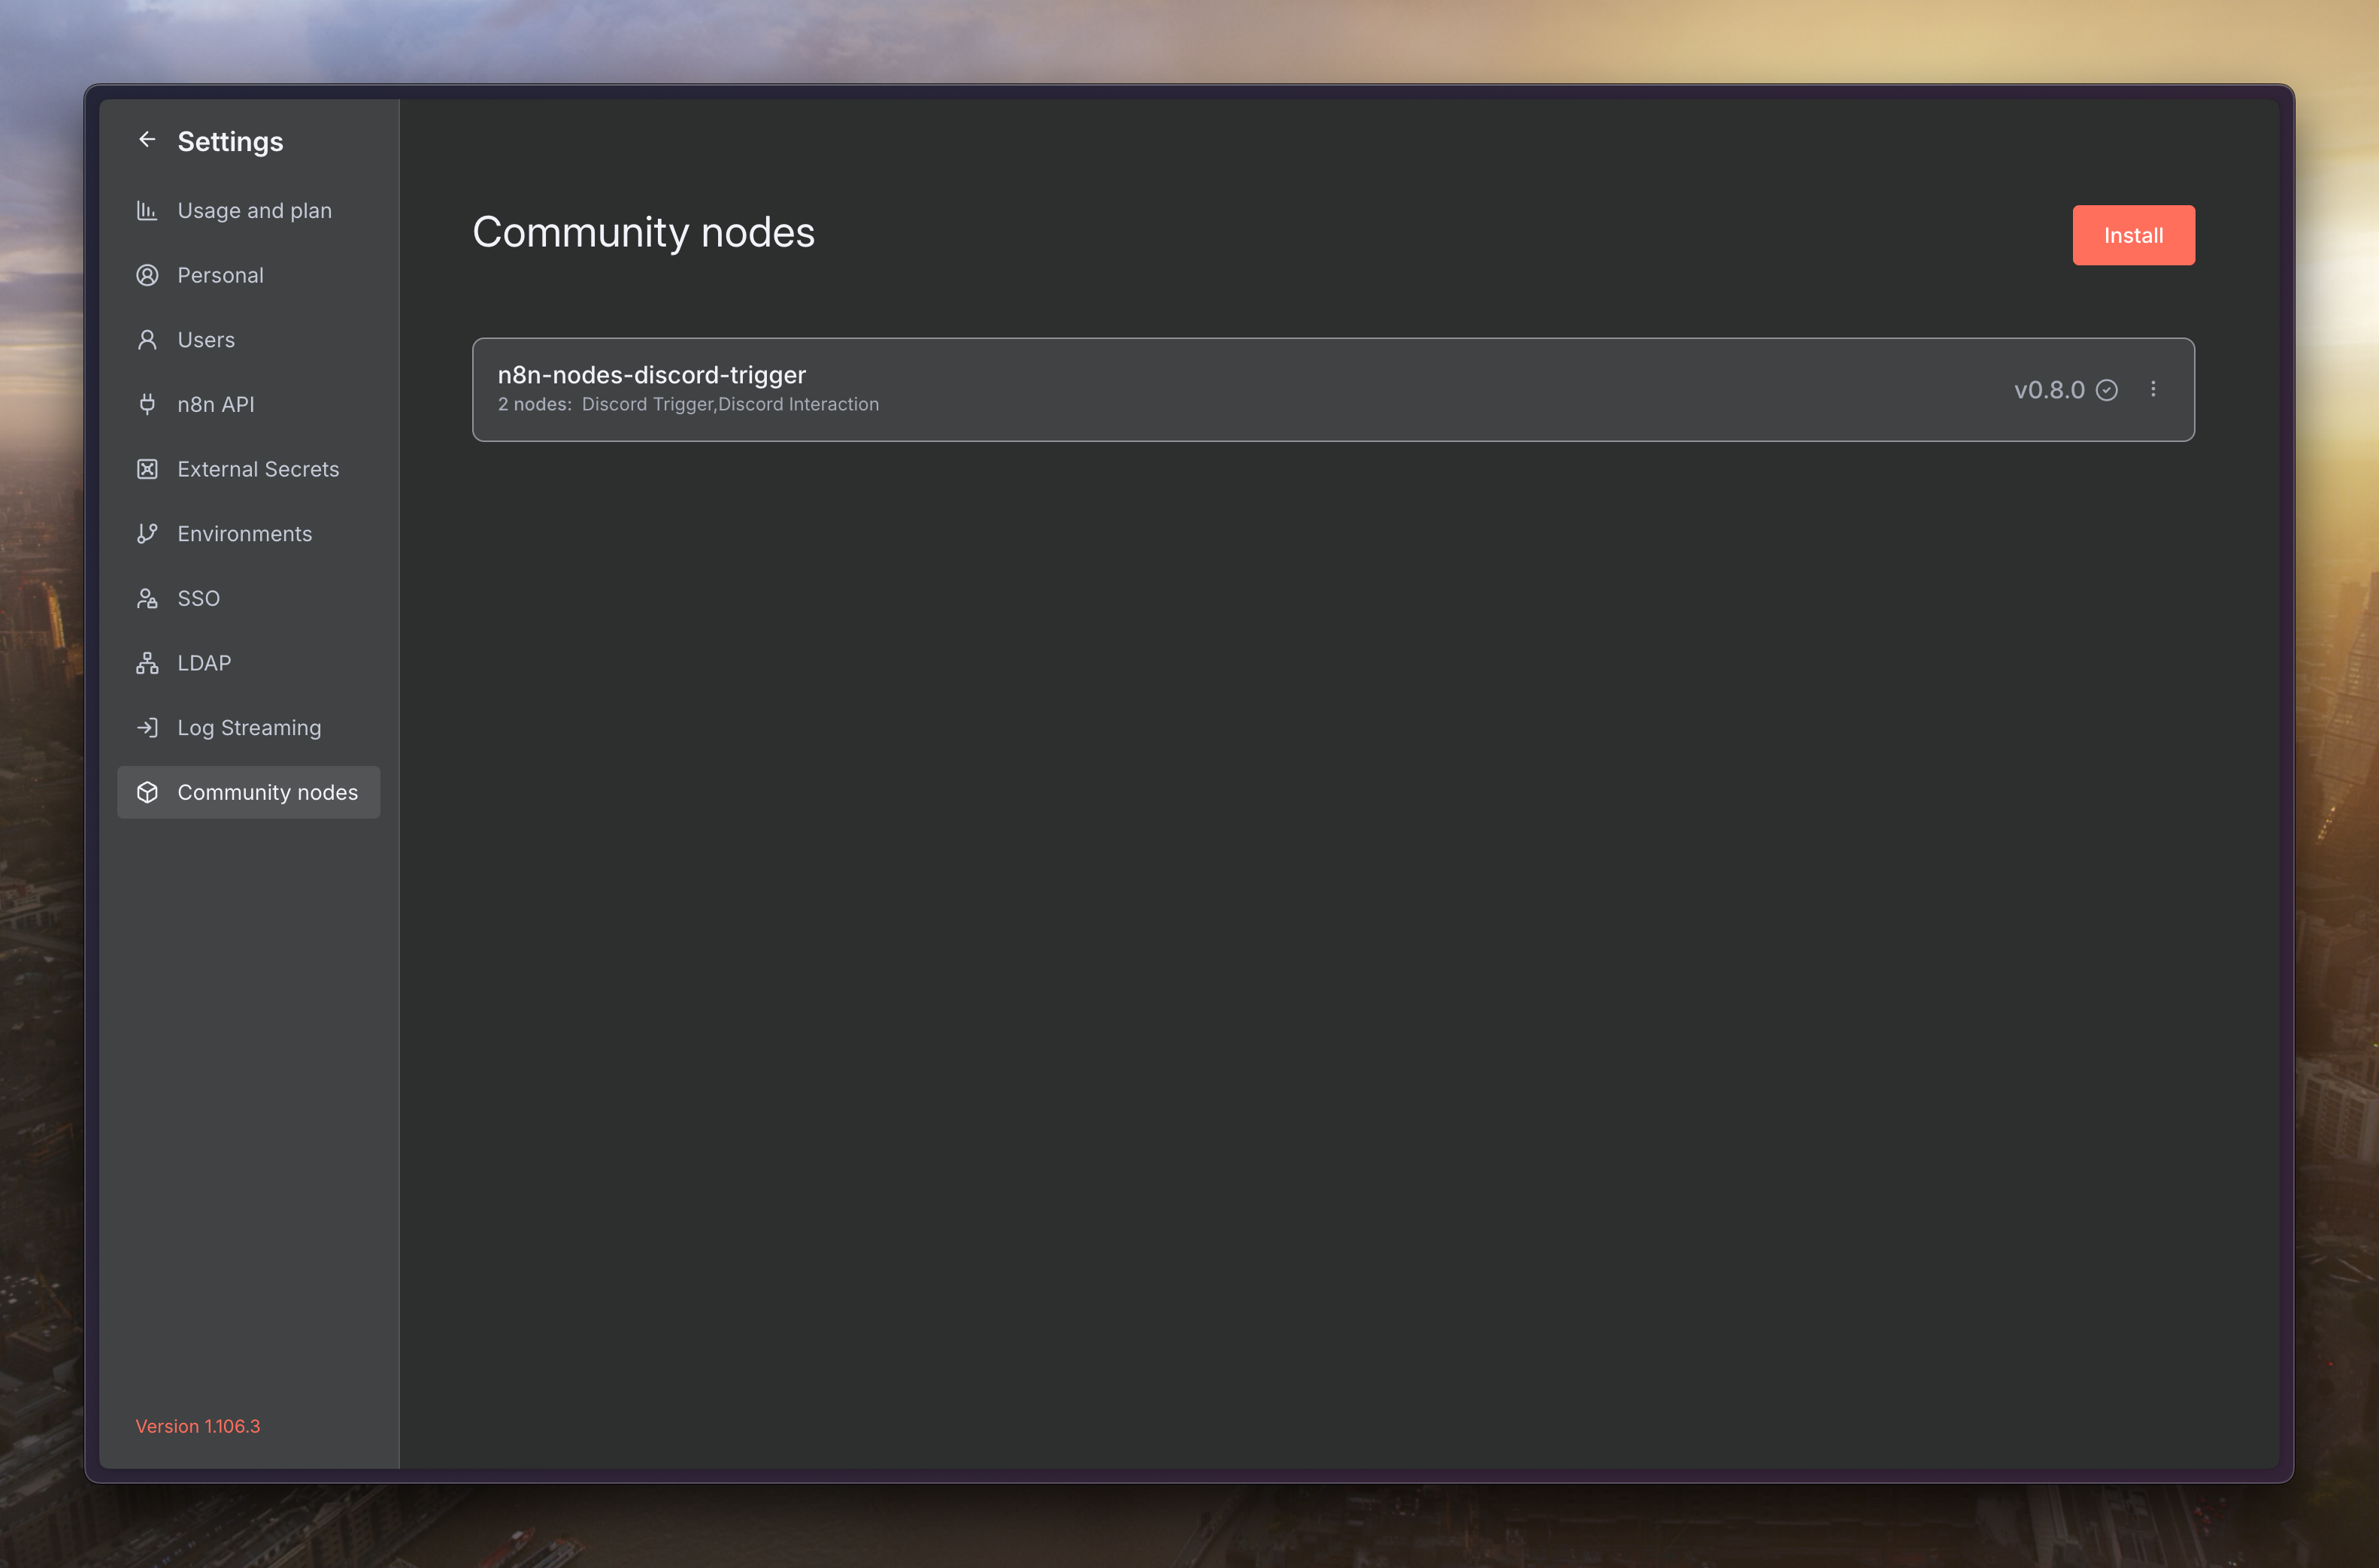This screenshot has height=1568, width=2379.
Task: Click the LDAP network icon
Action: (147, 663)
